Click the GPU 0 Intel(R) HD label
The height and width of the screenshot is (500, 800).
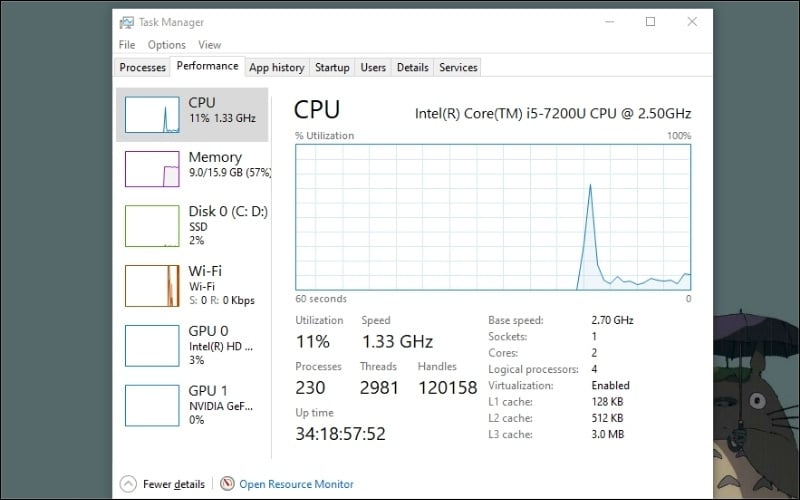tap(221, 345)
